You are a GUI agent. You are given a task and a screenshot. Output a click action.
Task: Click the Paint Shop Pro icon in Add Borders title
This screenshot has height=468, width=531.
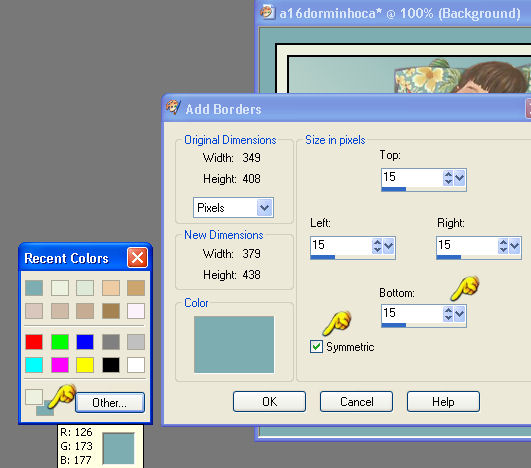[x=173, y=107]
